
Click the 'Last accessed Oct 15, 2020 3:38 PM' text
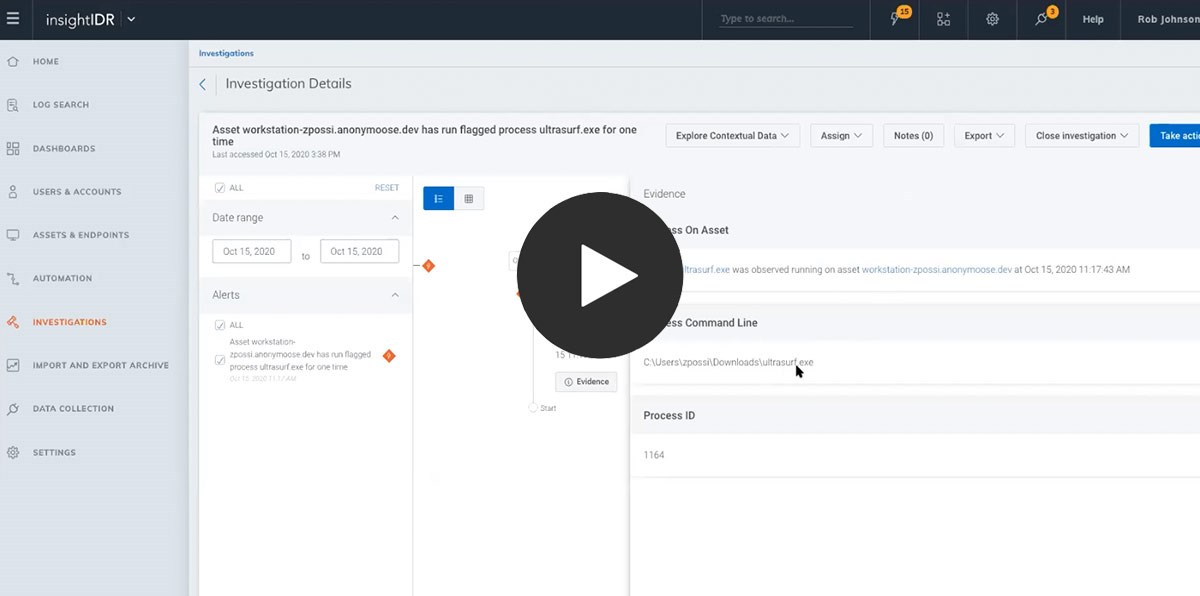click(x=276, y=155)
